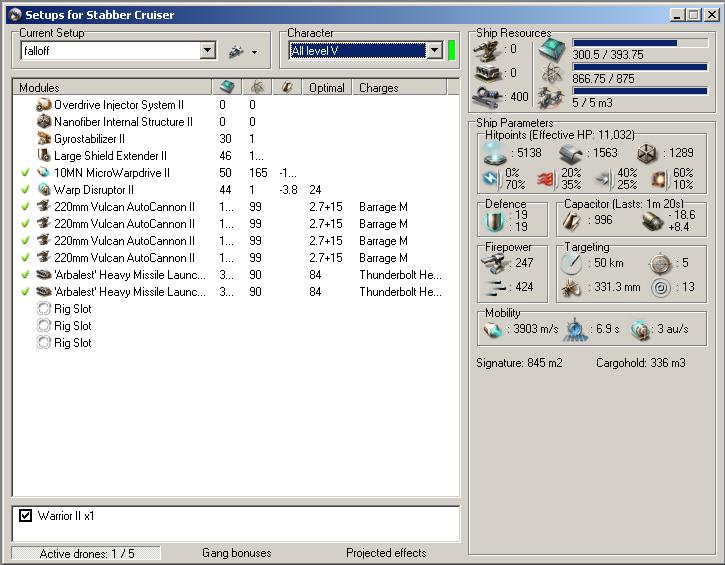Viewport: 725px width, 565px height.
Task: Click the thermal resistance icon
Action: (x=547, y=178)
